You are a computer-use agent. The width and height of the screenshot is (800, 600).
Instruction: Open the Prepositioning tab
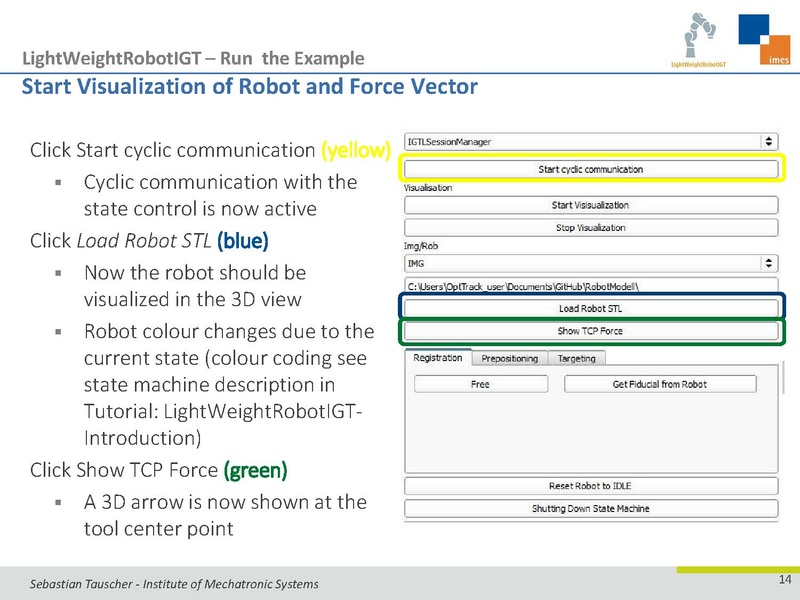coord(509,358)
